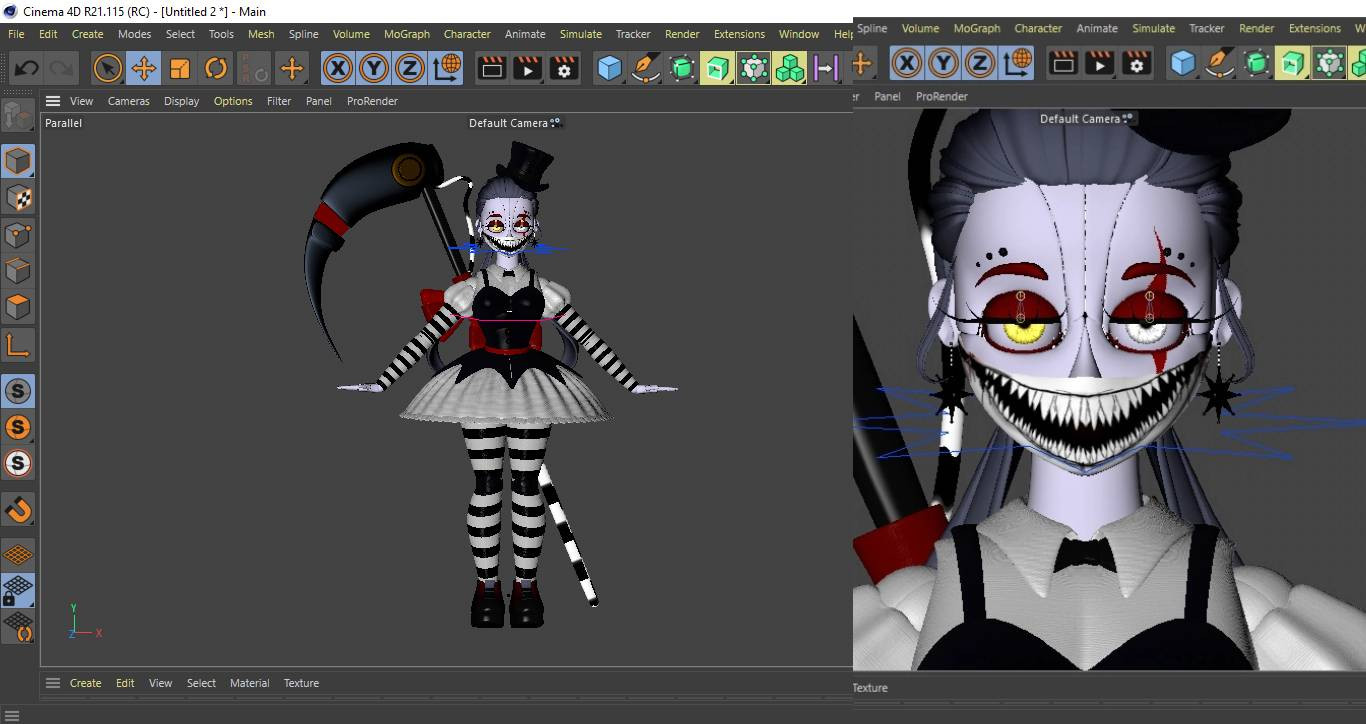Click Render to Picture Viewer in right window
Screen dimensions: 1366x724
pos(1099,64)
